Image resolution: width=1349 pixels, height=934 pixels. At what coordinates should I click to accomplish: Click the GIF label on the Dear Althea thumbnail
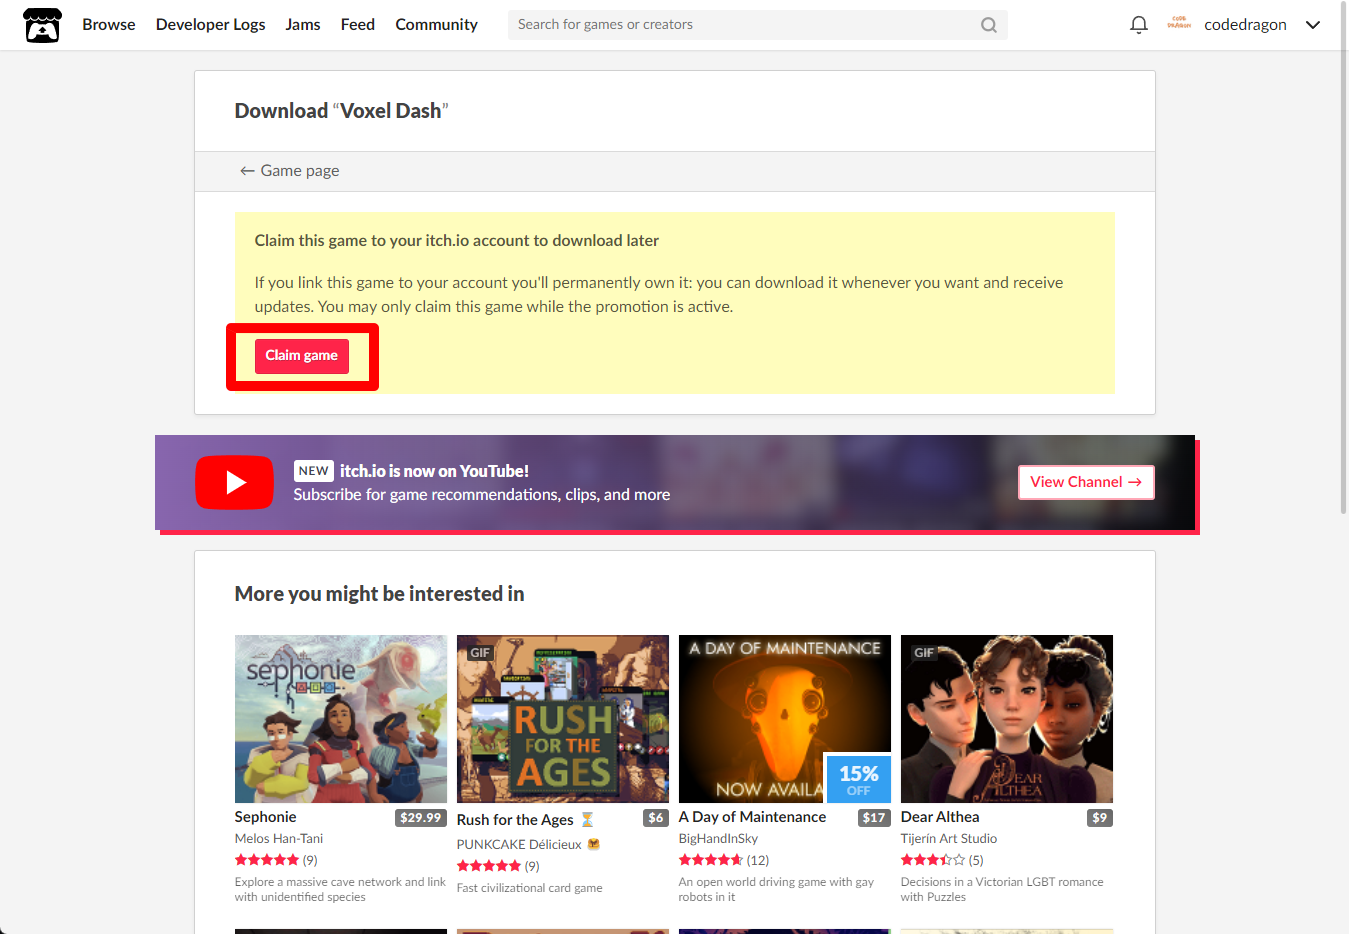tap(923, 652)
